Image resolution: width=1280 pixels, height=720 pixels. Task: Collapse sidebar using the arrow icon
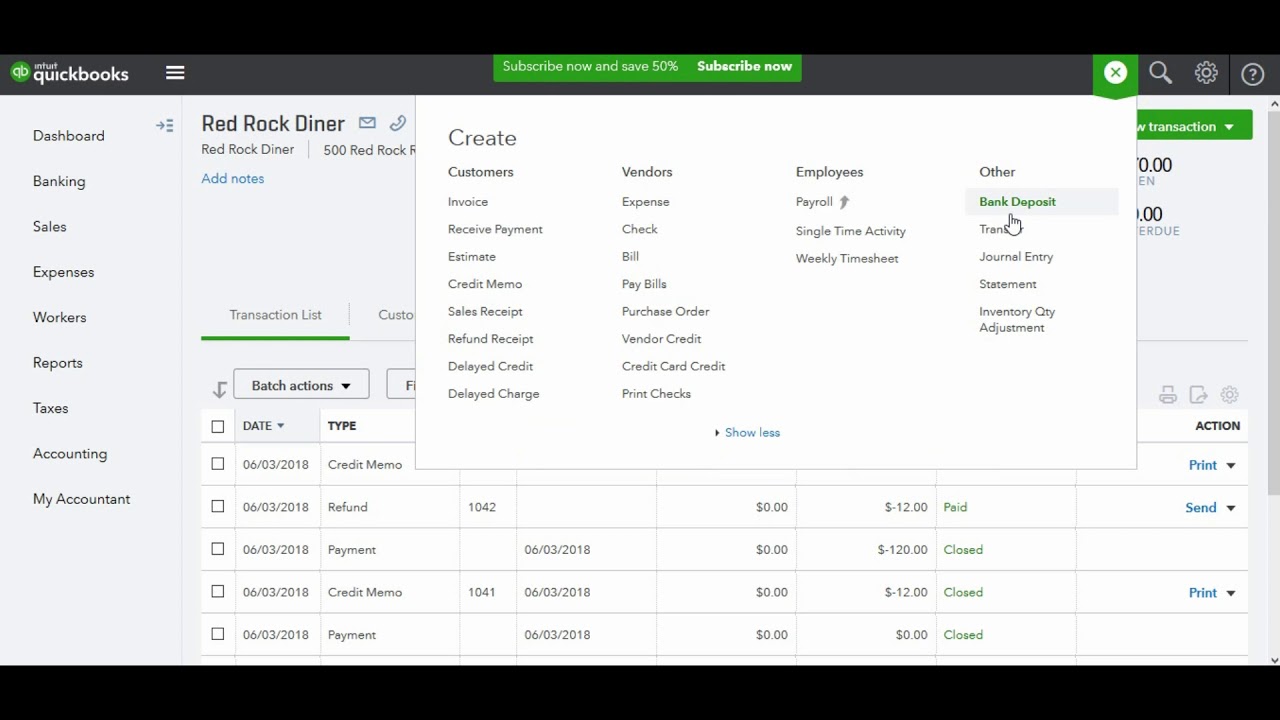tap(165, 125)
